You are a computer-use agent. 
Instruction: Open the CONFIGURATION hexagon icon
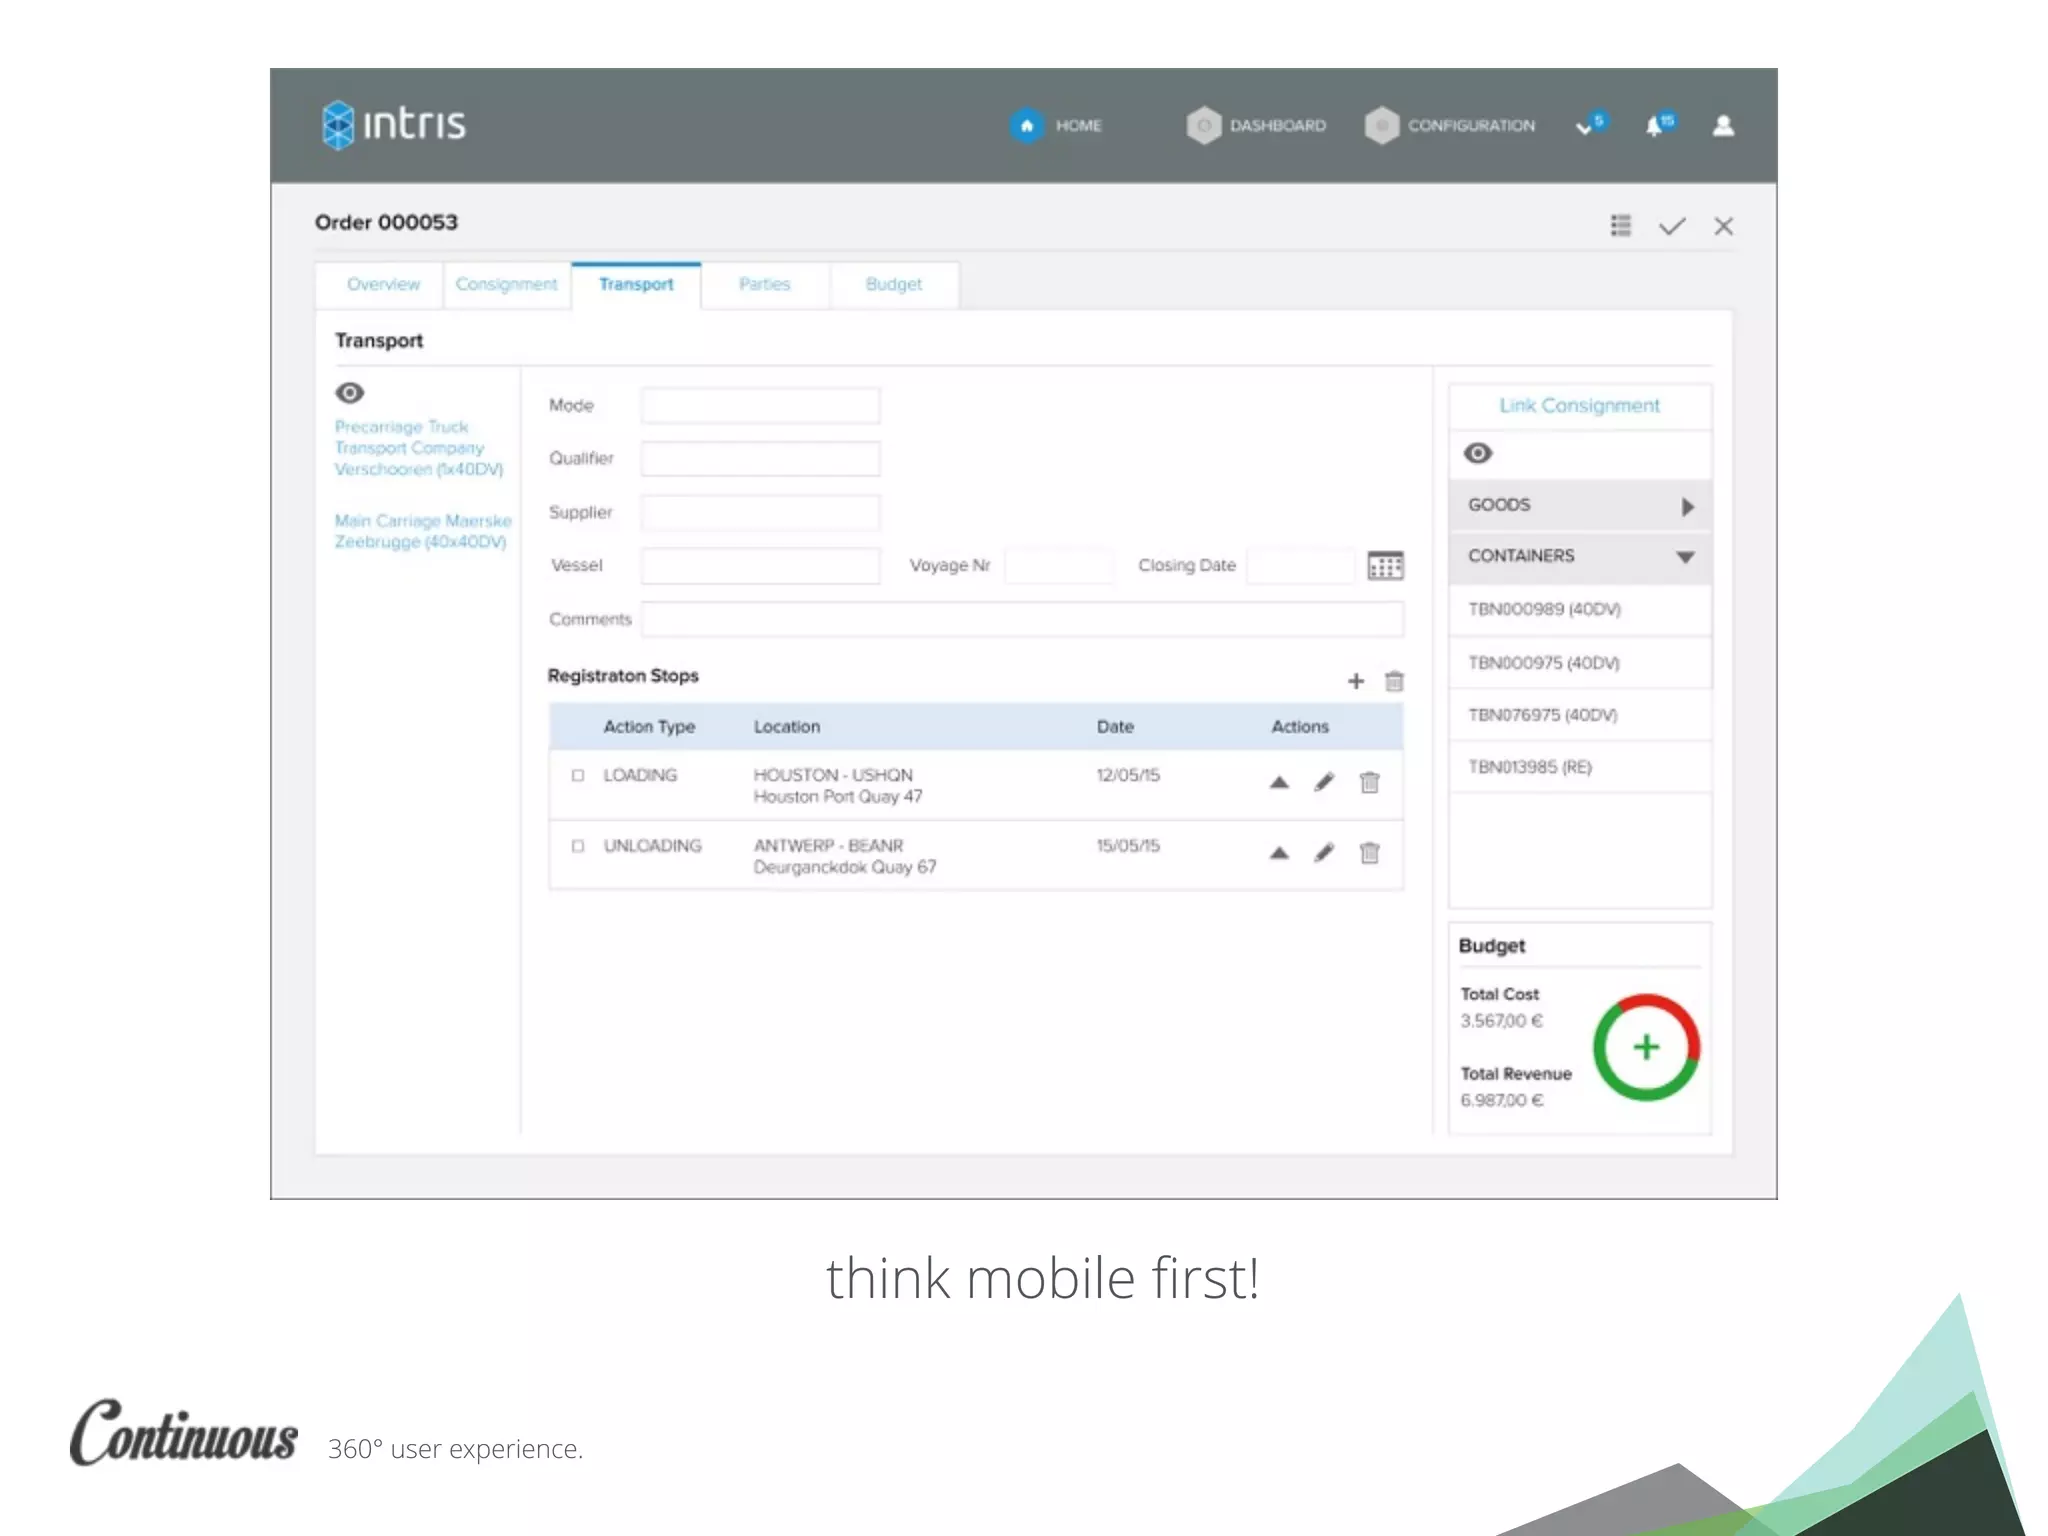1382,125
